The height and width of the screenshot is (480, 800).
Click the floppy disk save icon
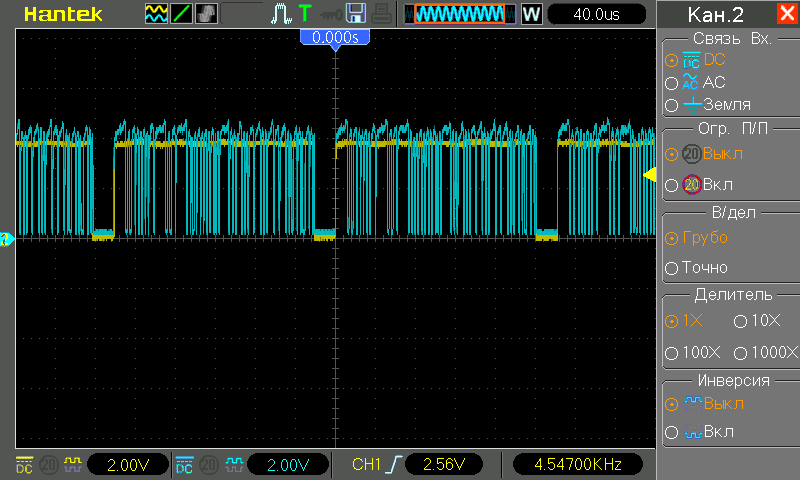[355, 13]
